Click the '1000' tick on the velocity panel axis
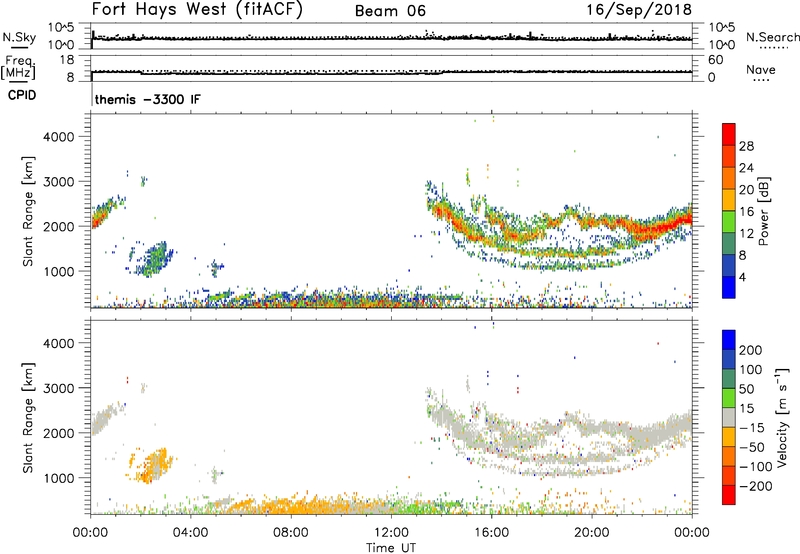Viewport: 800px width, 554px height. tap(58, 478)
